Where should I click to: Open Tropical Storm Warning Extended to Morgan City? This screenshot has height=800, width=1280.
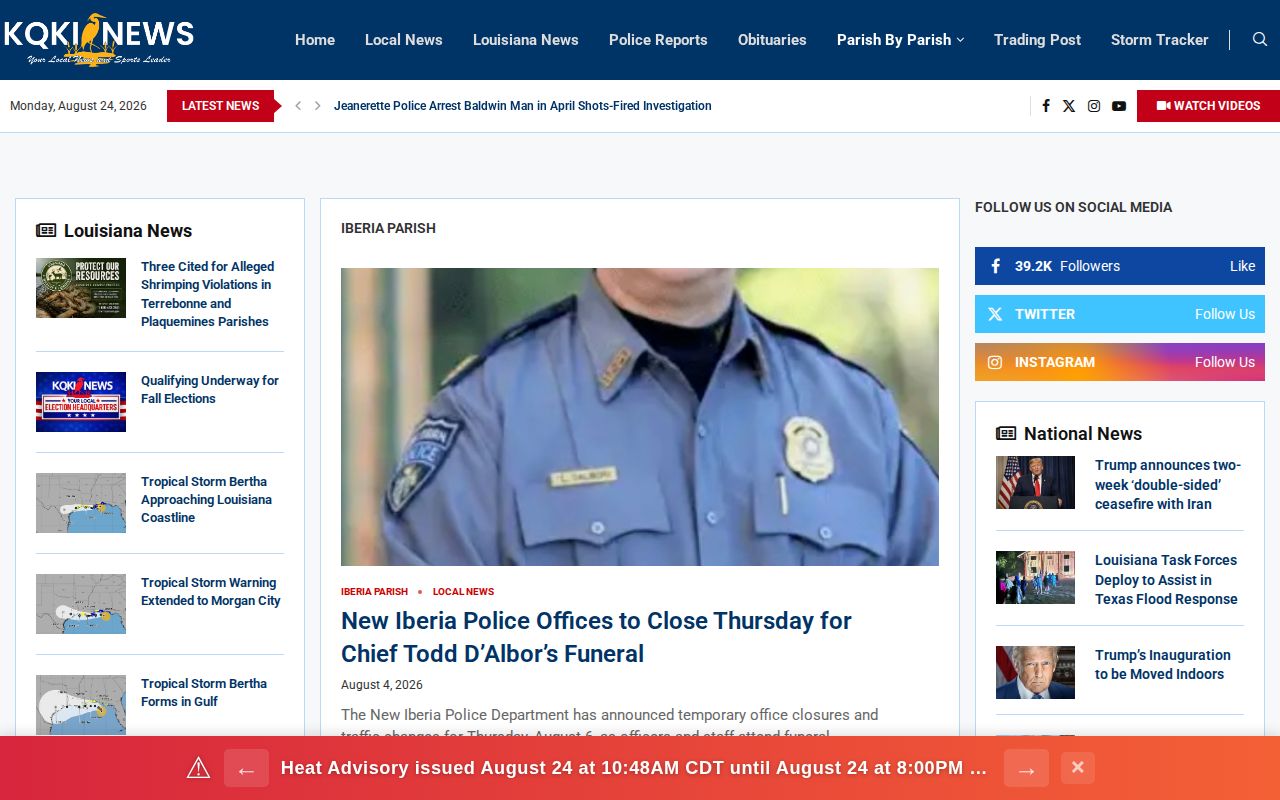pyautogui.click(x=211, y=592)
